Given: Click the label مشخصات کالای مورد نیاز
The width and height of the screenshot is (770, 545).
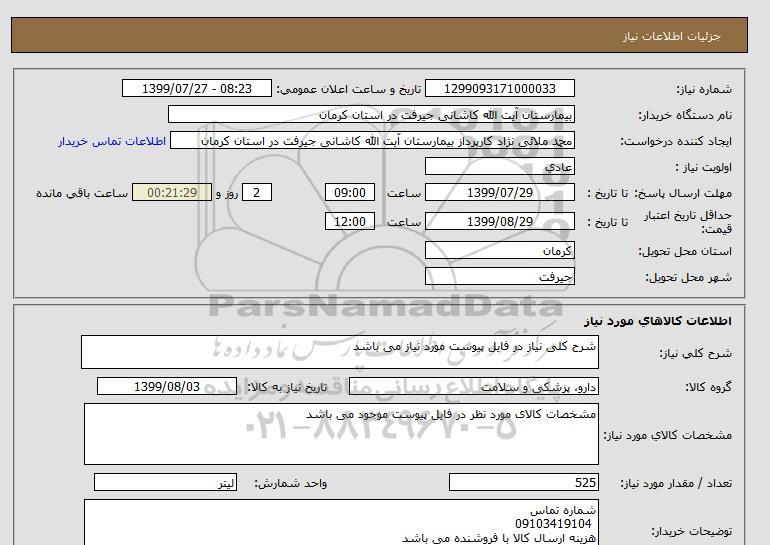Looking at the screenshot, I should tap(667, 435).
